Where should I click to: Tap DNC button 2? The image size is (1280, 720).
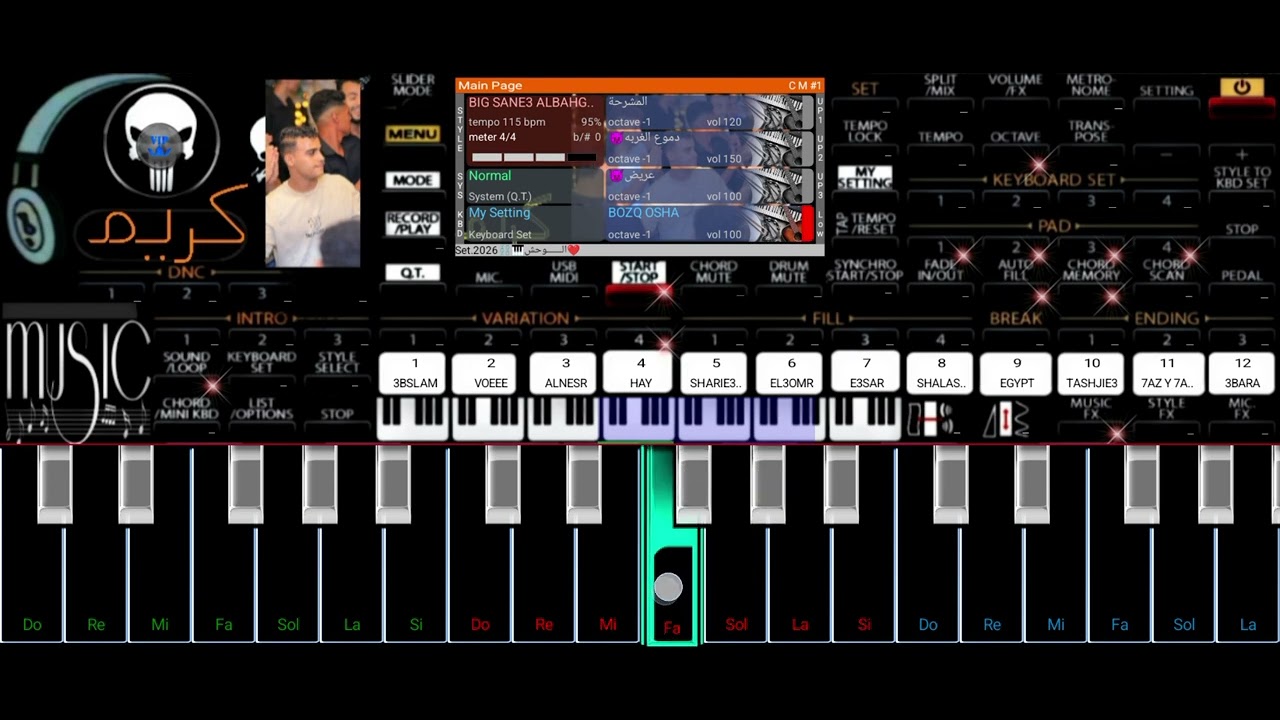click(x=186, y=294)
